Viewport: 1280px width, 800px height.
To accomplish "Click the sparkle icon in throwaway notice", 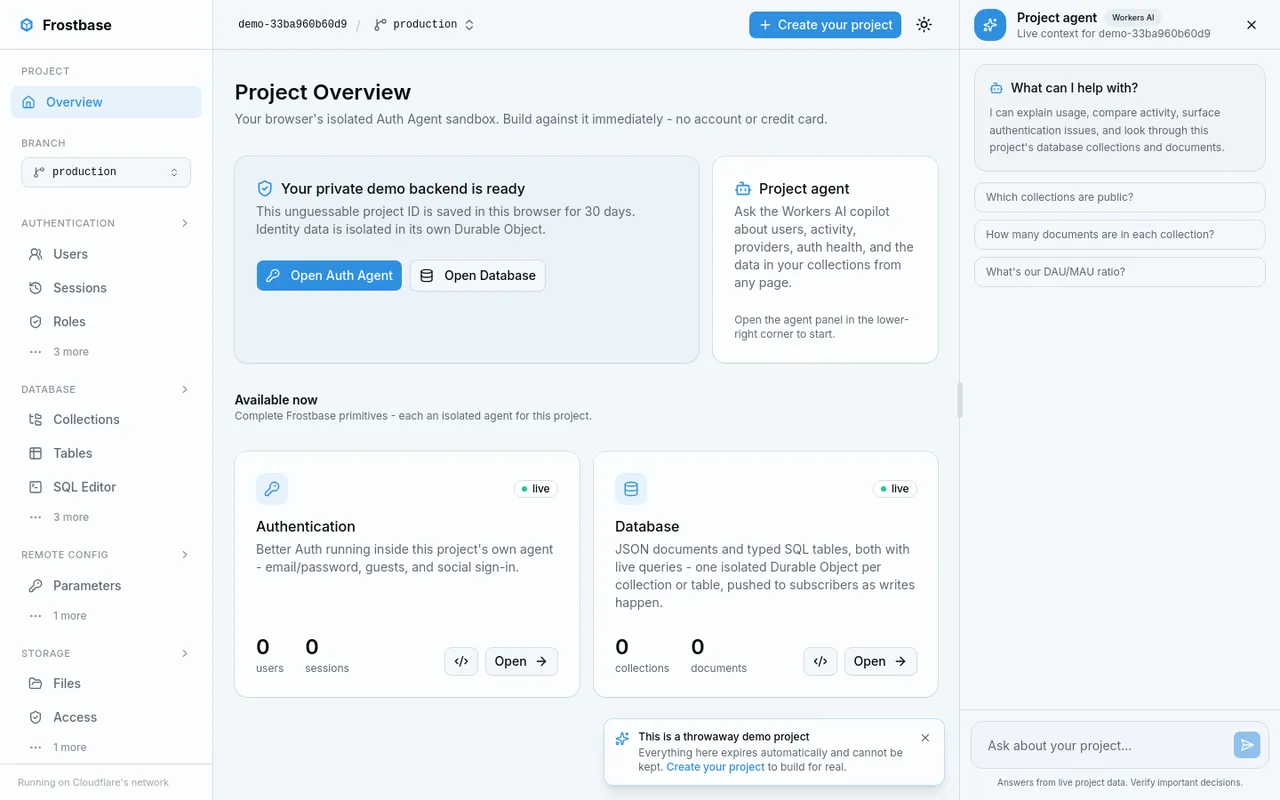I will 622,739.
